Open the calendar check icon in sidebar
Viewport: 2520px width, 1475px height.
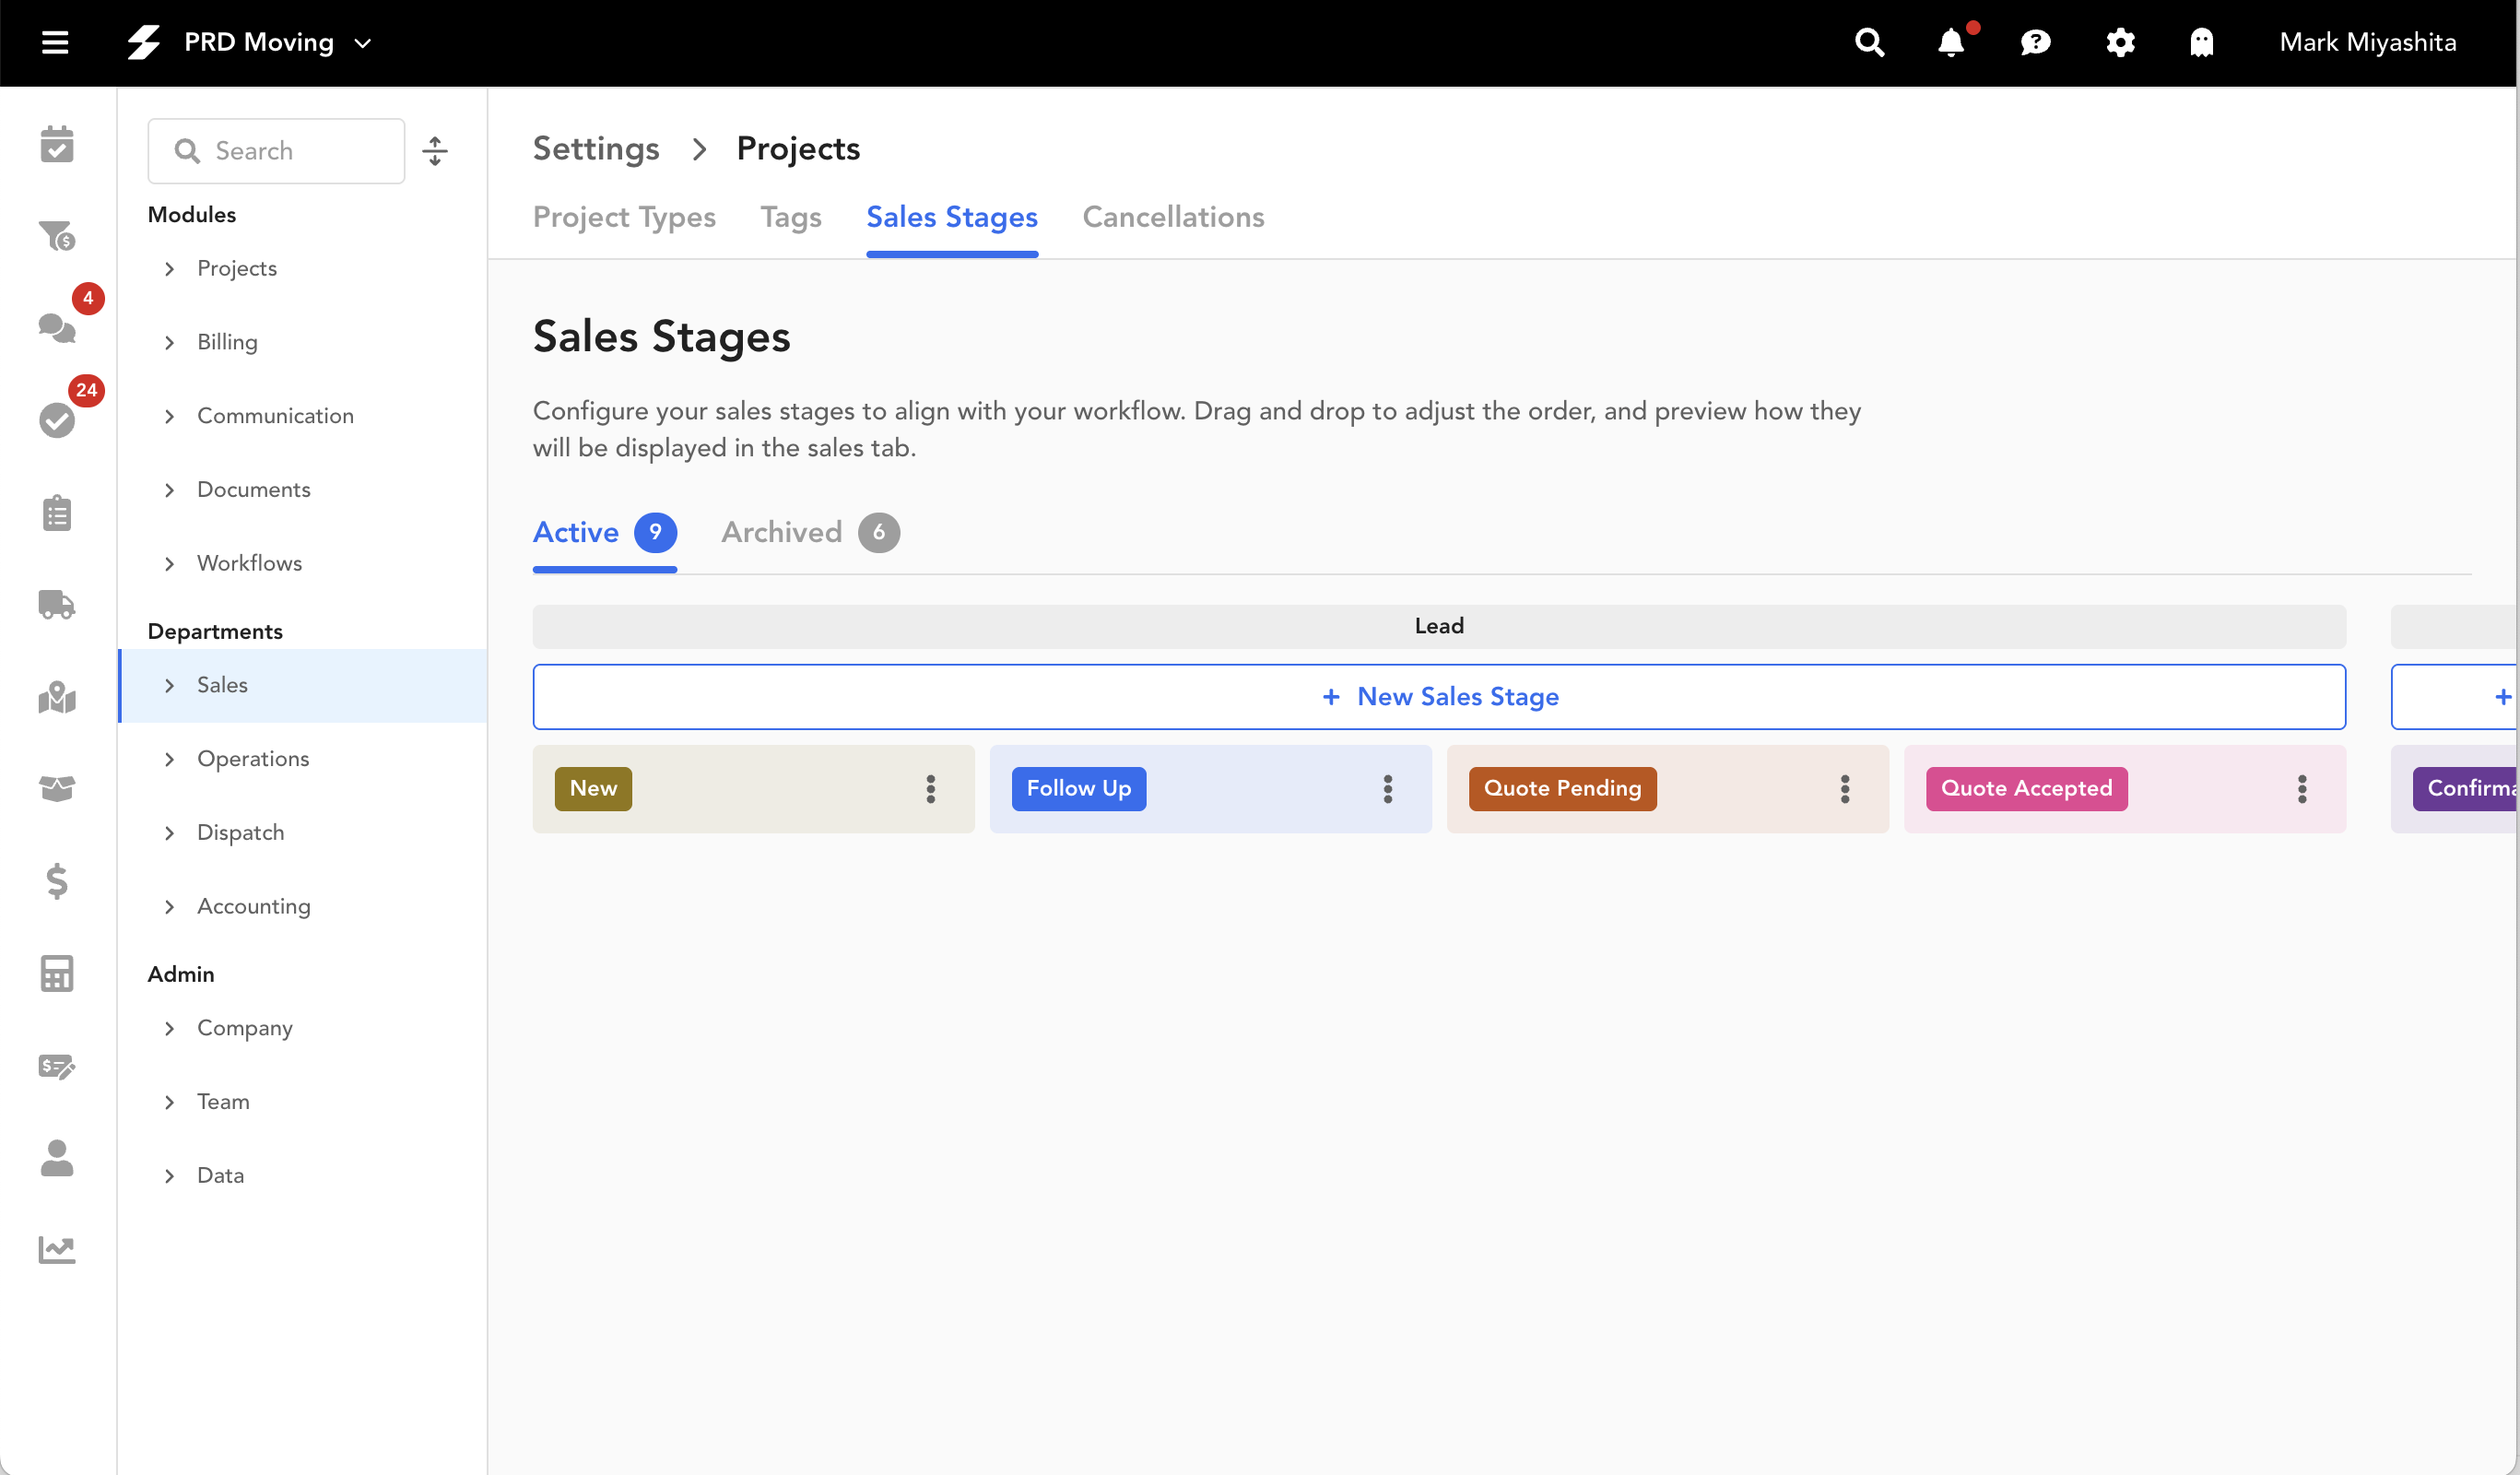tap(57, 144)
